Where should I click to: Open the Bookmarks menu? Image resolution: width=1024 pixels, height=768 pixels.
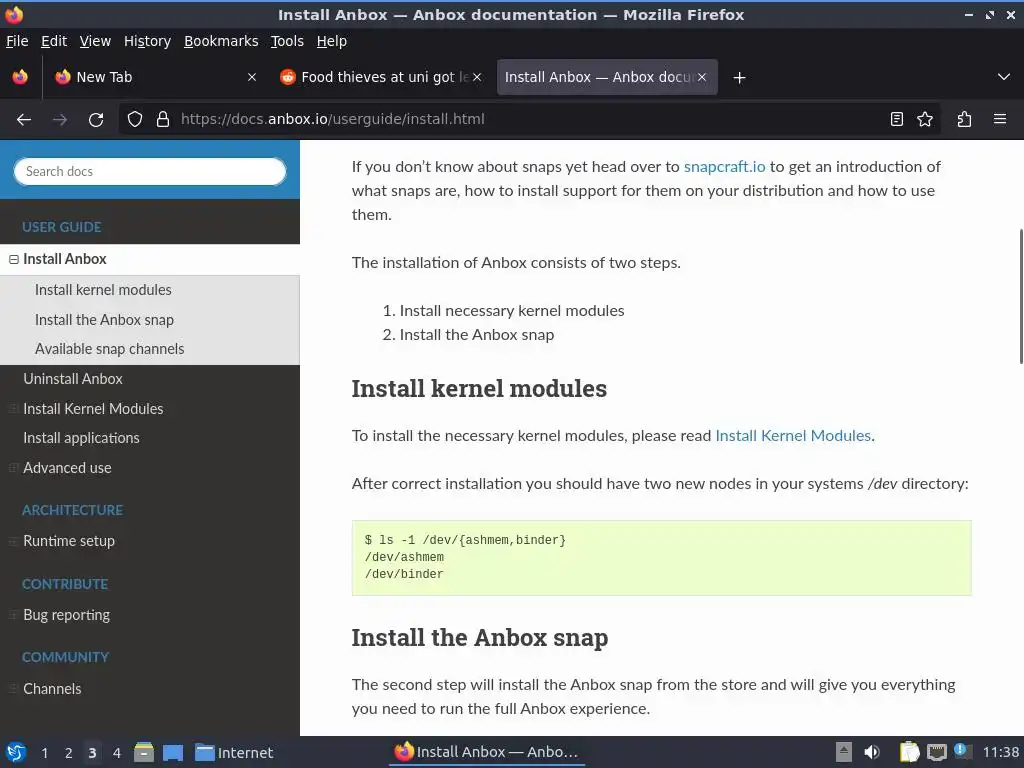pos(221,41)
